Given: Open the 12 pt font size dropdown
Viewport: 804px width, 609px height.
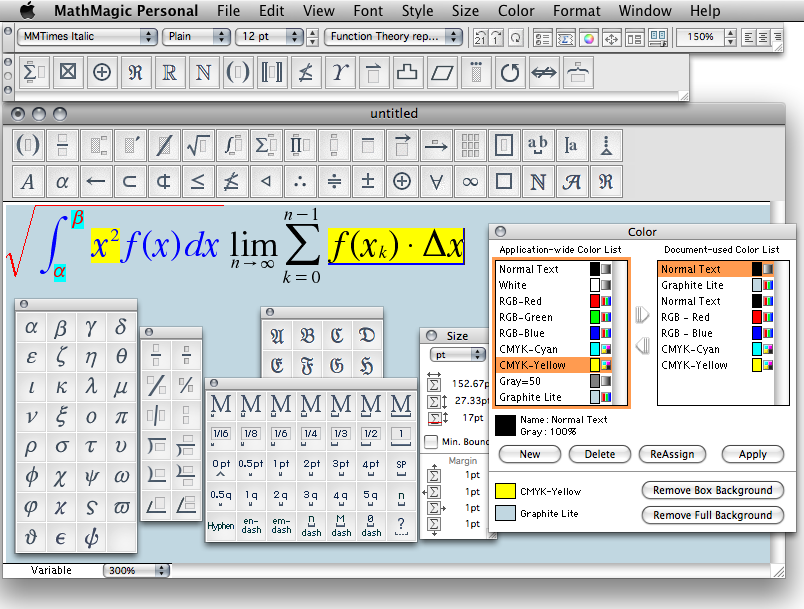Looking at the screenshot, I should [x=269, y=36].
